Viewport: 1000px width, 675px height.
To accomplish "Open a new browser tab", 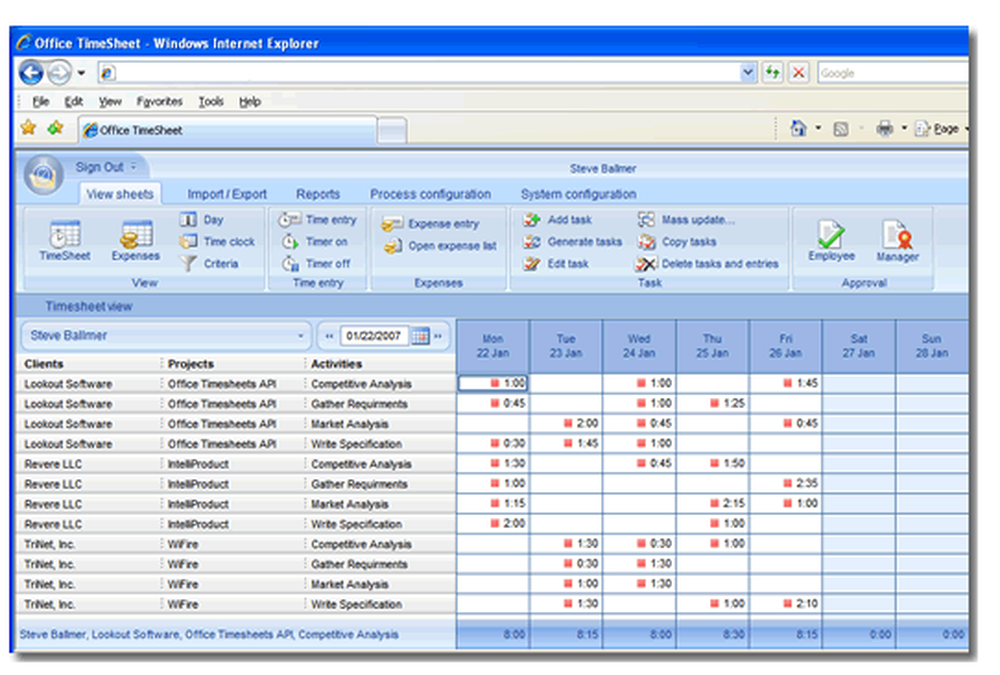I will point(392,131).
